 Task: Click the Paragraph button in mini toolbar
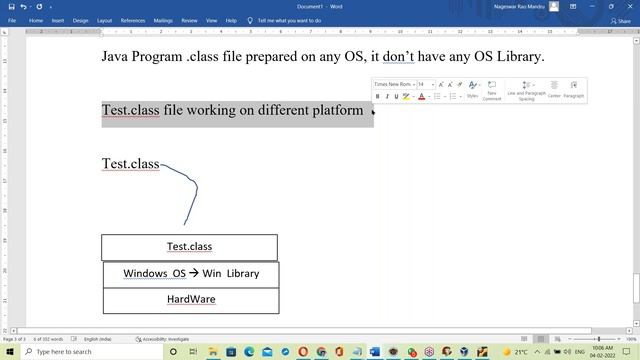(x=573, y=89)
